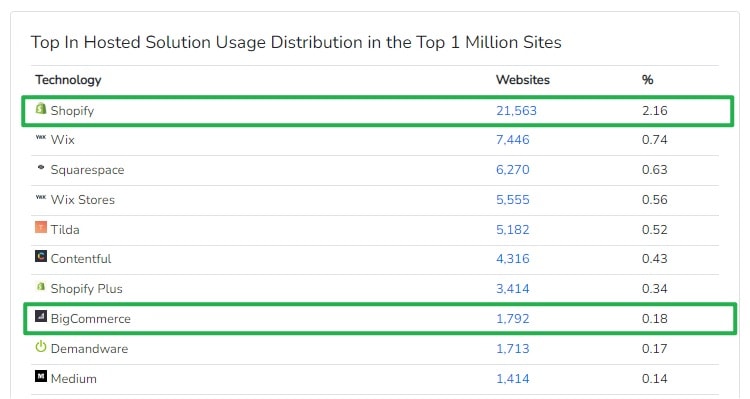Open Medium's 1,414 websites link
Viewport: 750px width, 399px height.
coord(512,379)
